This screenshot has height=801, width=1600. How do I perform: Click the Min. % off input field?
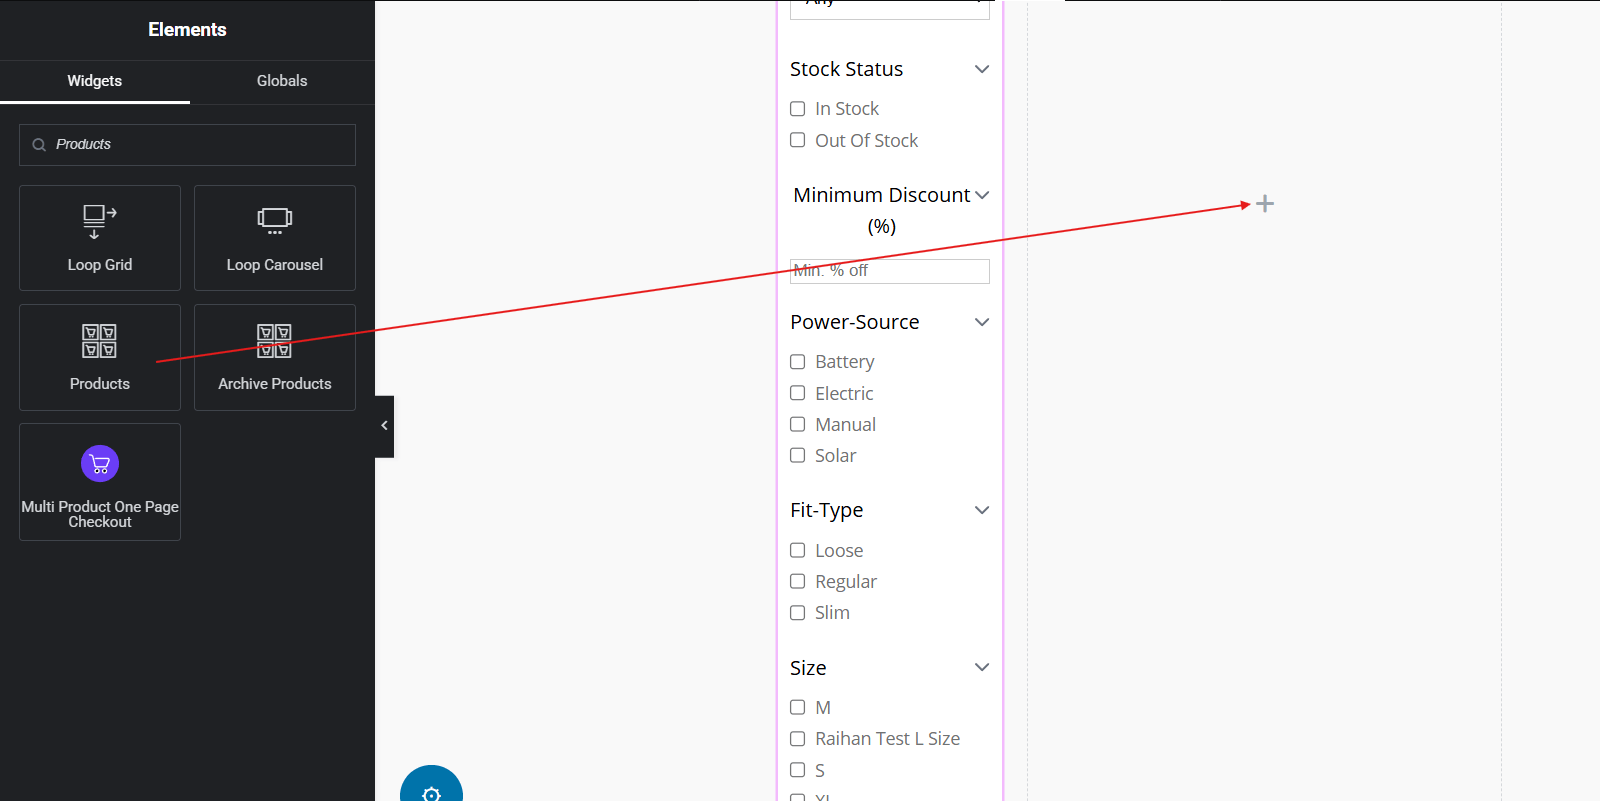889,270
